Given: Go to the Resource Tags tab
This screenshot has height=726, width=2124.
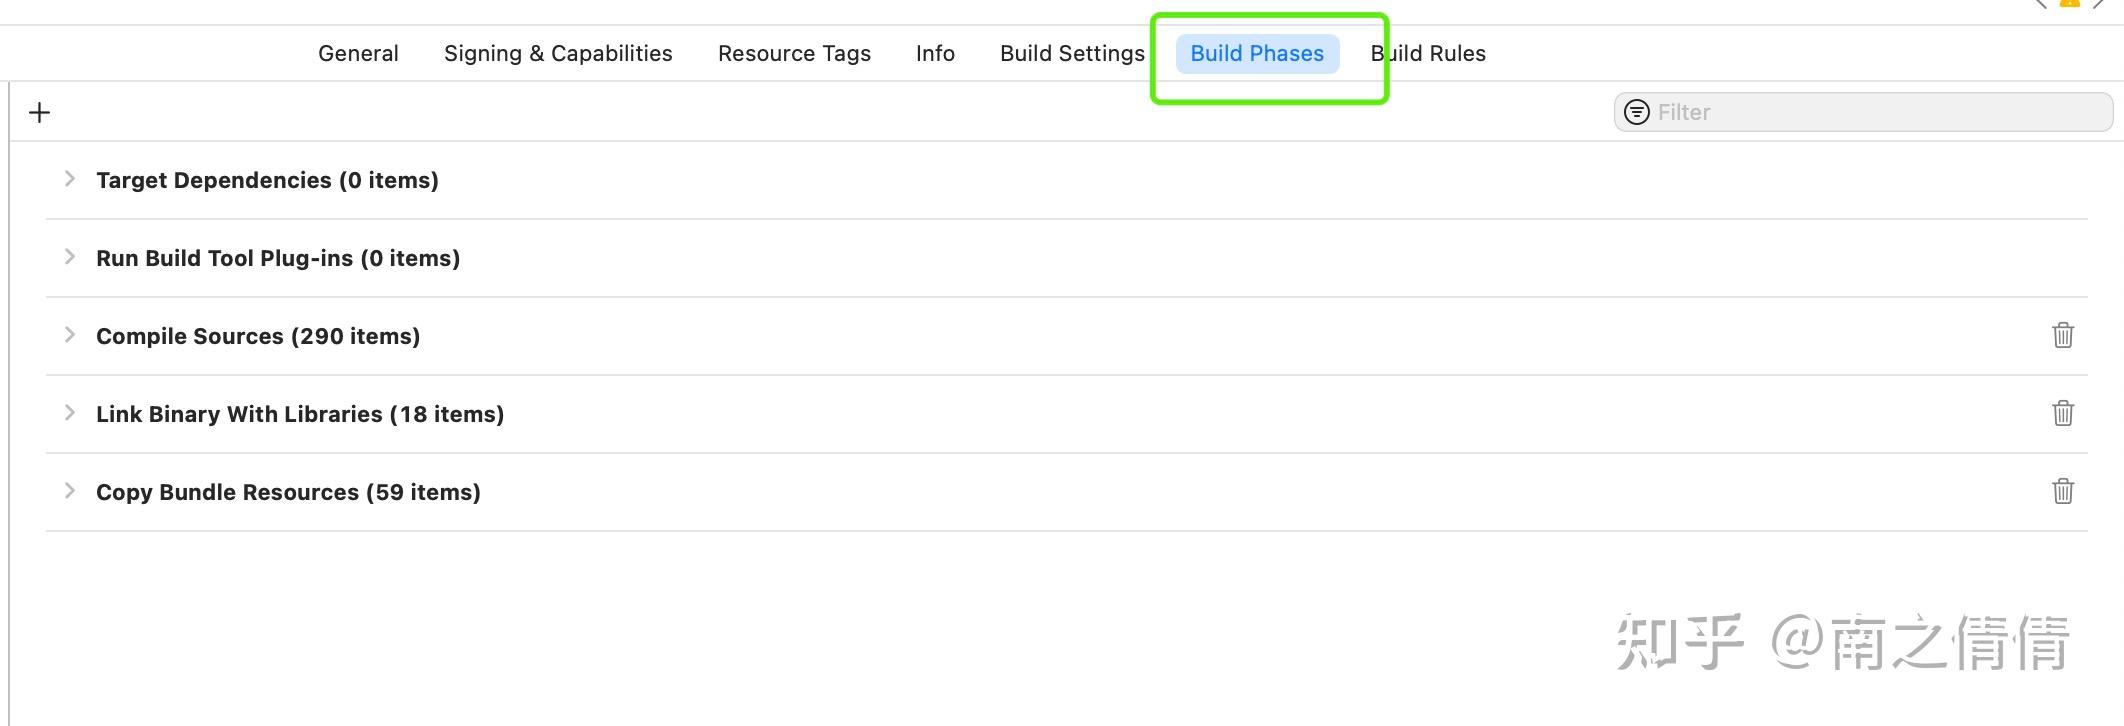Looking at the screenshot, I should [x=794, y=54].
